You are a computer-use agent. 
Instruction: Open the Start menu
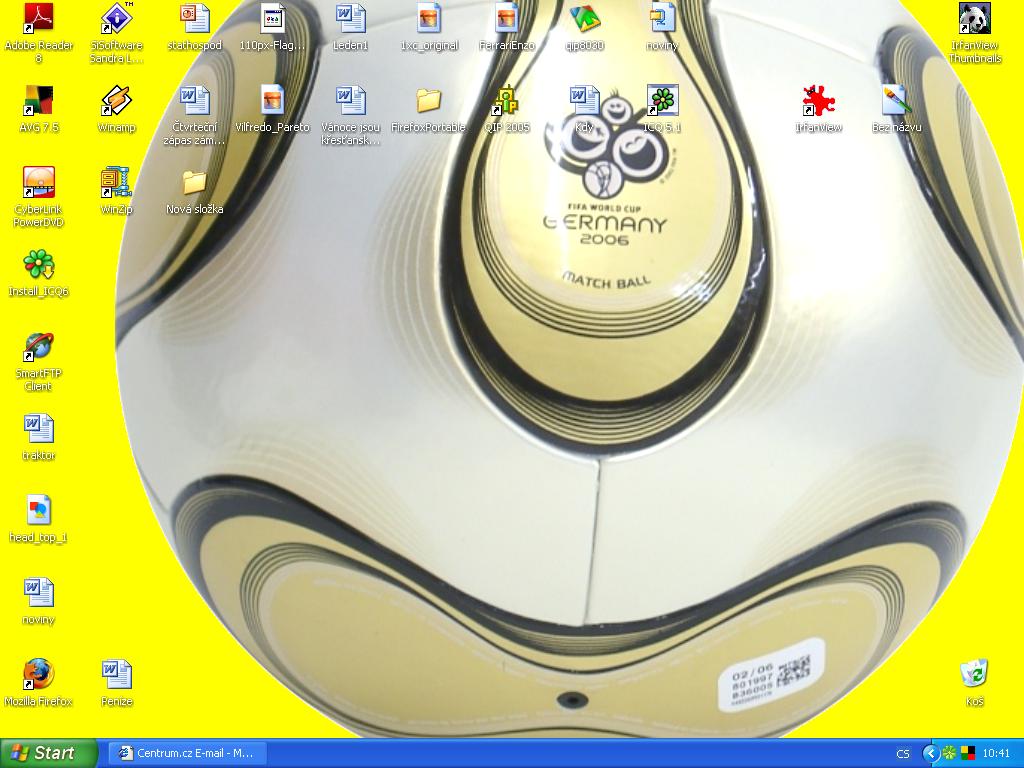[x=48, y=753]
